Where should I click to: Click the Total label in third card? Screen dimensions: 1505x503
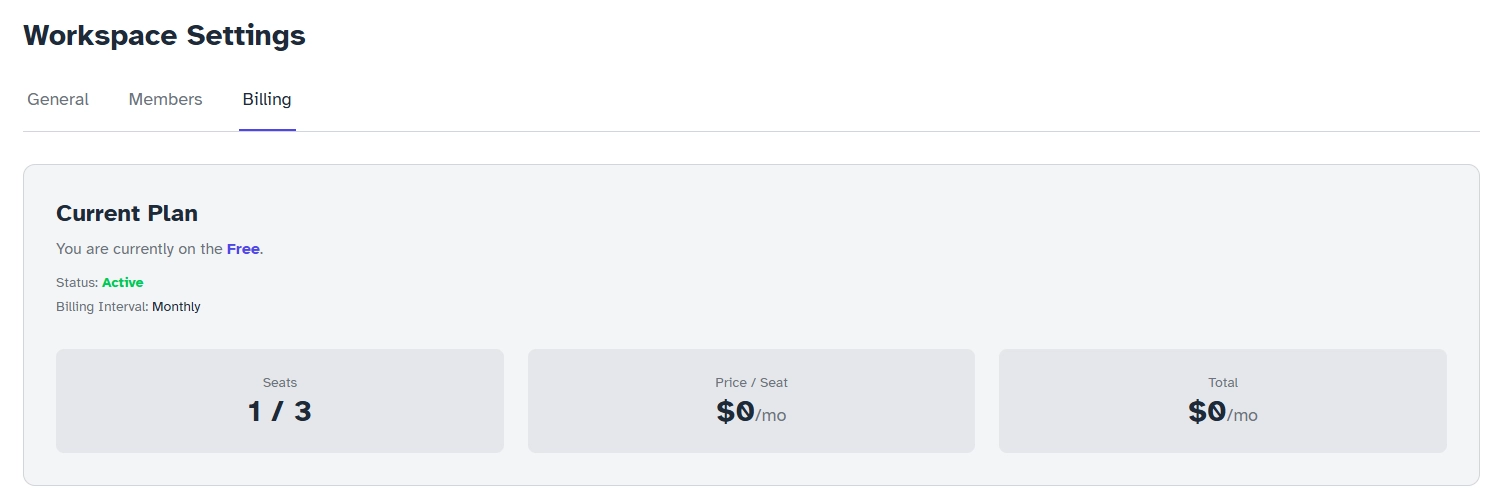pos(1223,383)
